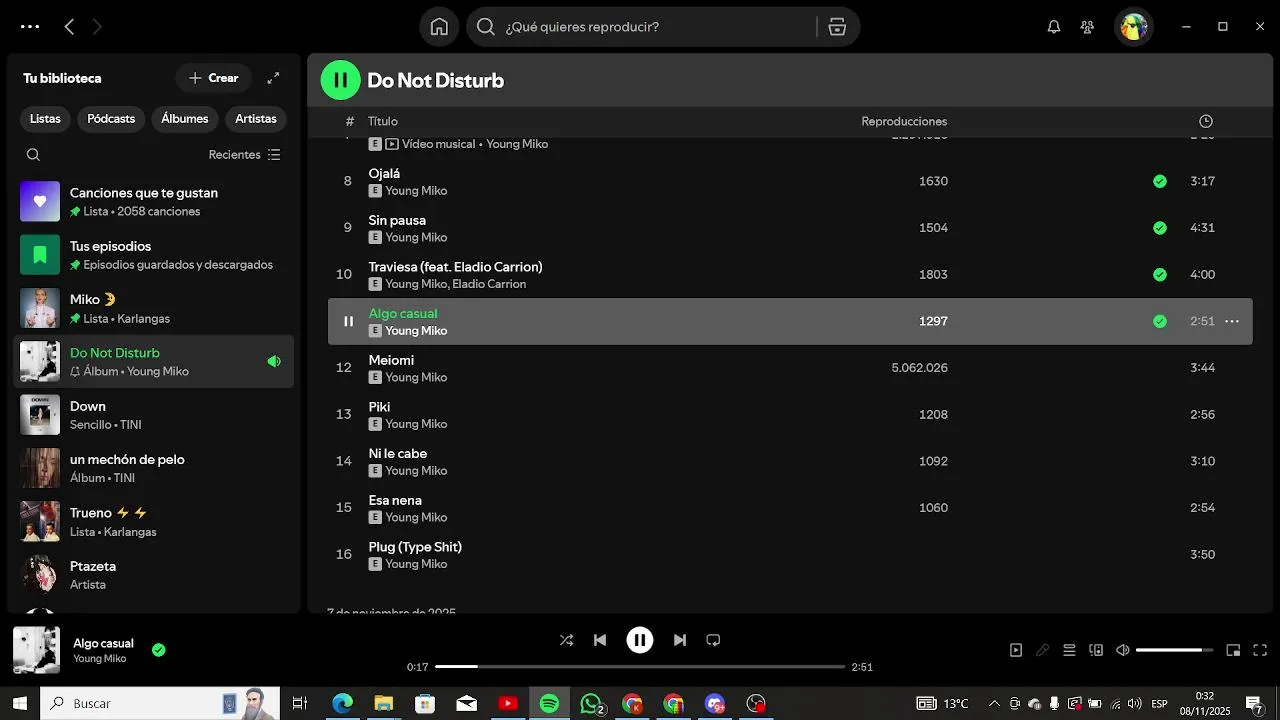Pause album with green header button
This screenshot has width=1280, height=720.
click(x=340, y=80)
